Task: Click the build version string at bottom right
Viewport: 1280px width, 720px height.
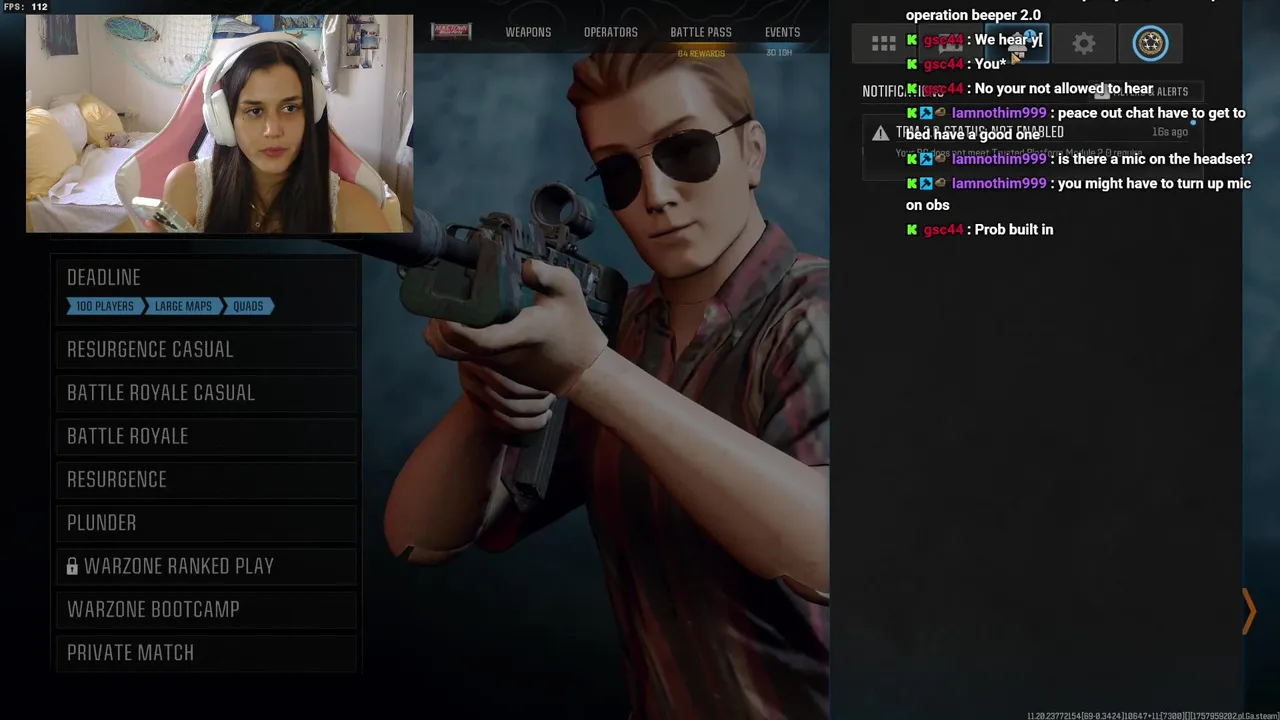Action: (1152, 716)
